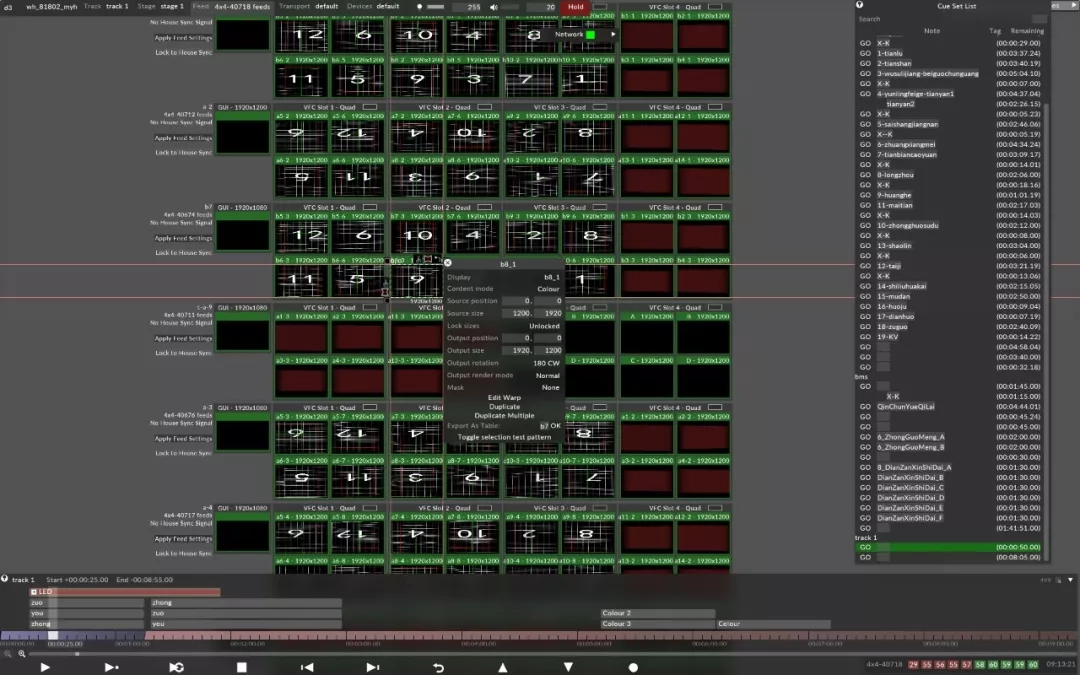
Task: Click the up triangle transport icon
Action: (503, 667)
